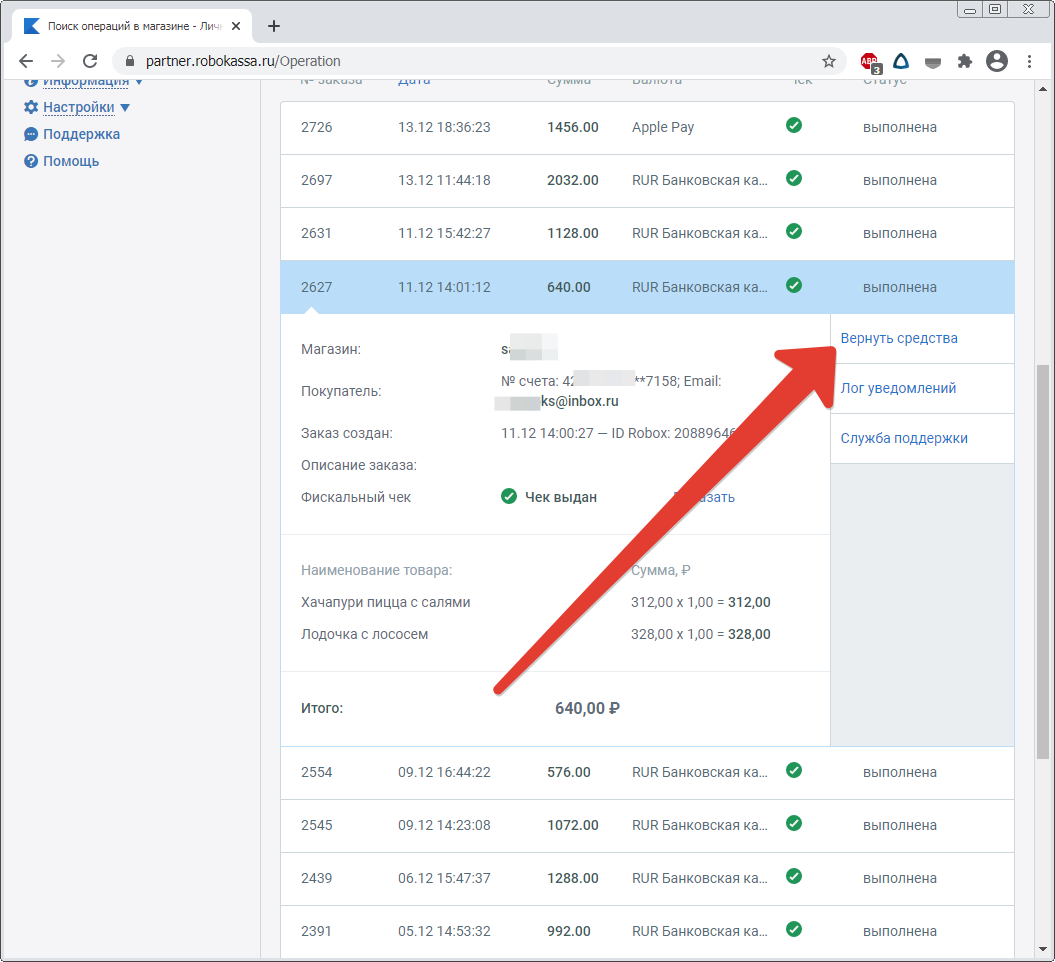Viewport: 1055px width, 962px height.
Task: Click Служба поддержки link
Action: (x=903, y=438)
